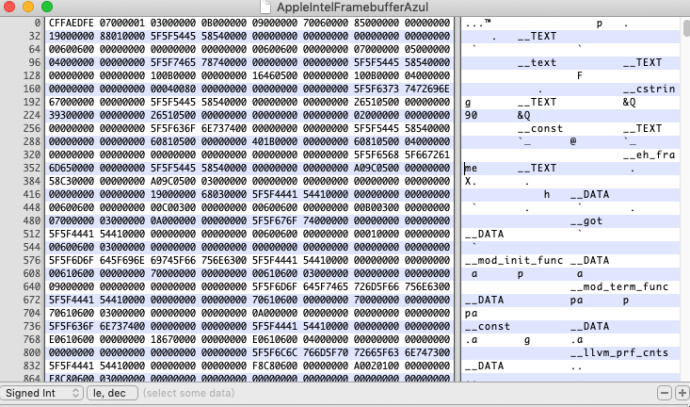Open the 'le, dec' format dropdown
This screenshot has height=407, width=690.
(x=113, y=393)
